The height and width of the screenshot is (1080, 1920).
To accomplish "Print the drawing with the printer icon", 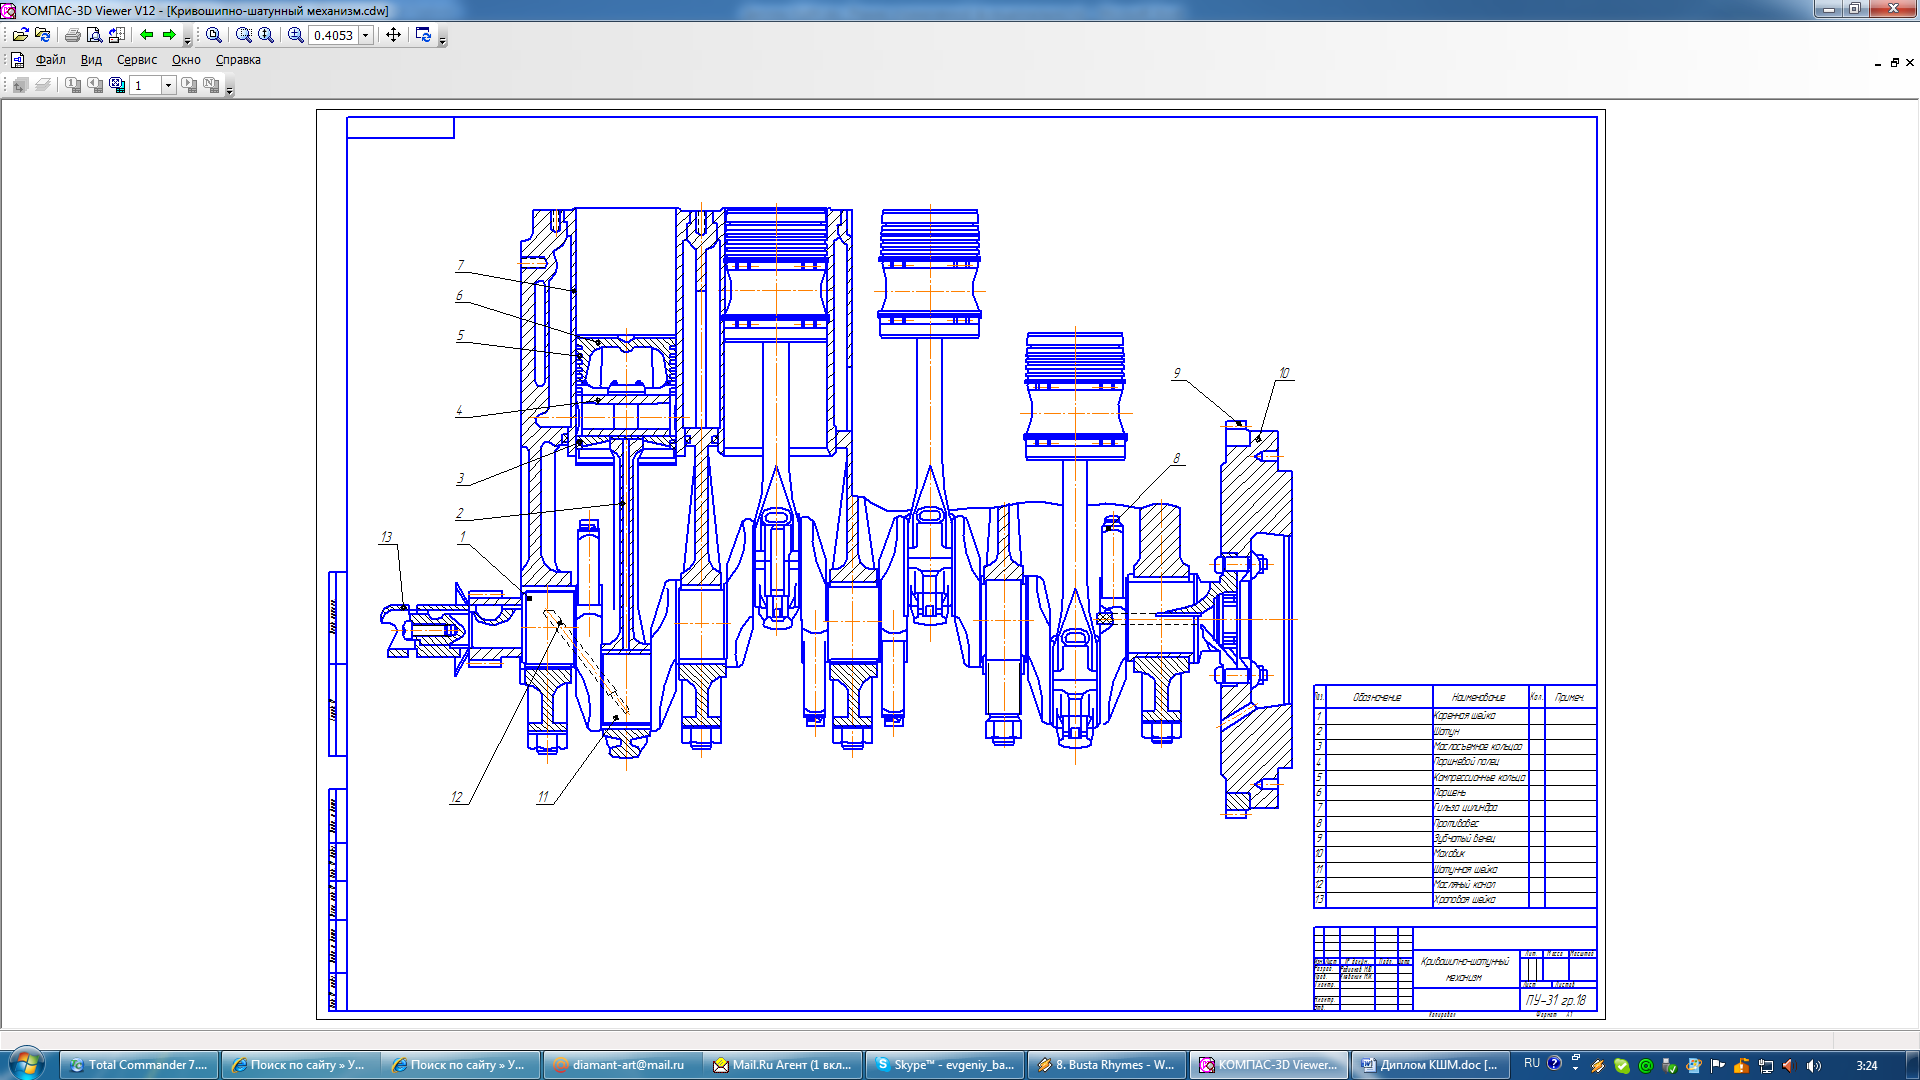I will [x=72, y=35].
